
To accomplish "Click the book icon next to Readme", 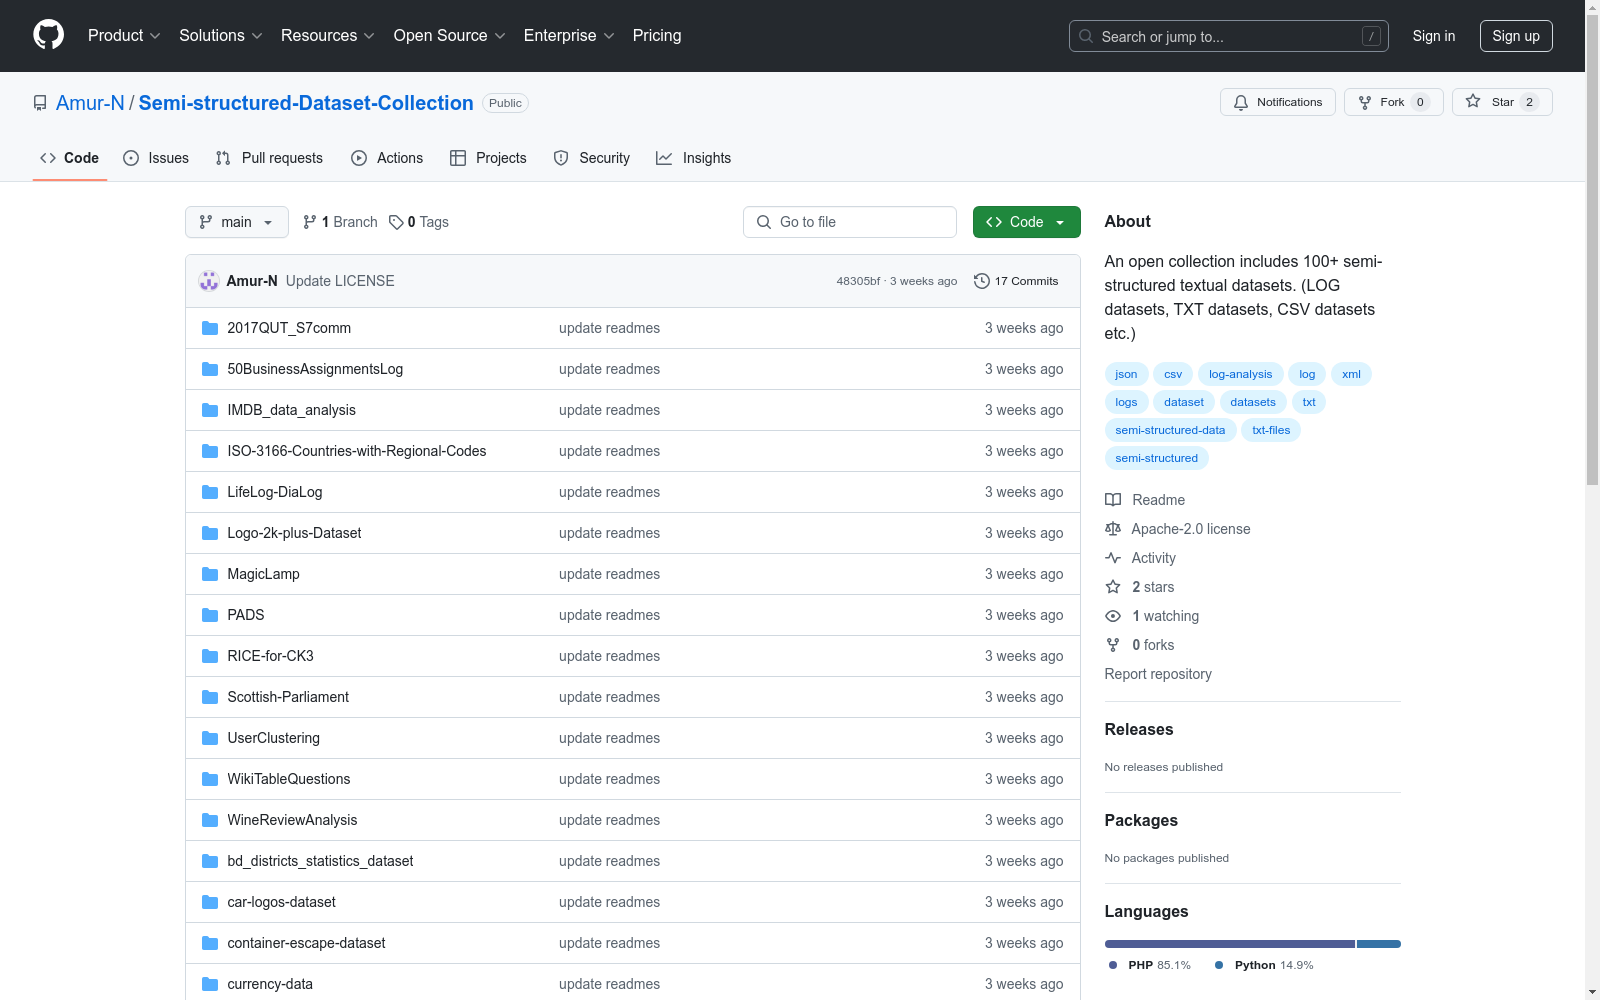I will 1113,500.
